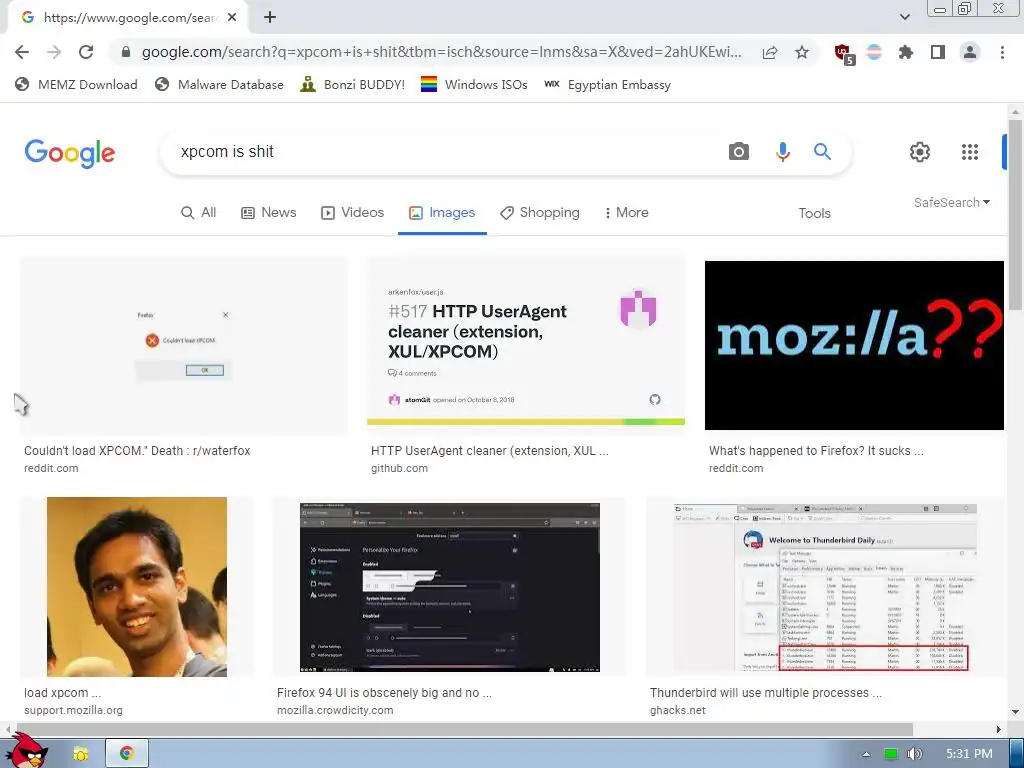Open the Chrome three-dot menu
This screenshot has width=1024, height=768.
(1002, 52)
